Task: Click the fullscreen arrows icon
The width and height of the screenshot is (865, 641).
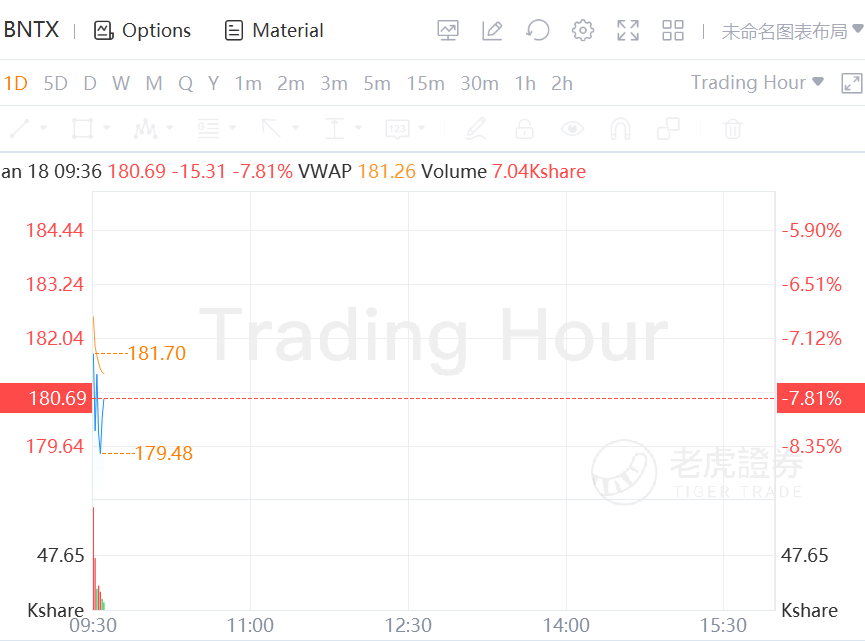Action: 628,30
